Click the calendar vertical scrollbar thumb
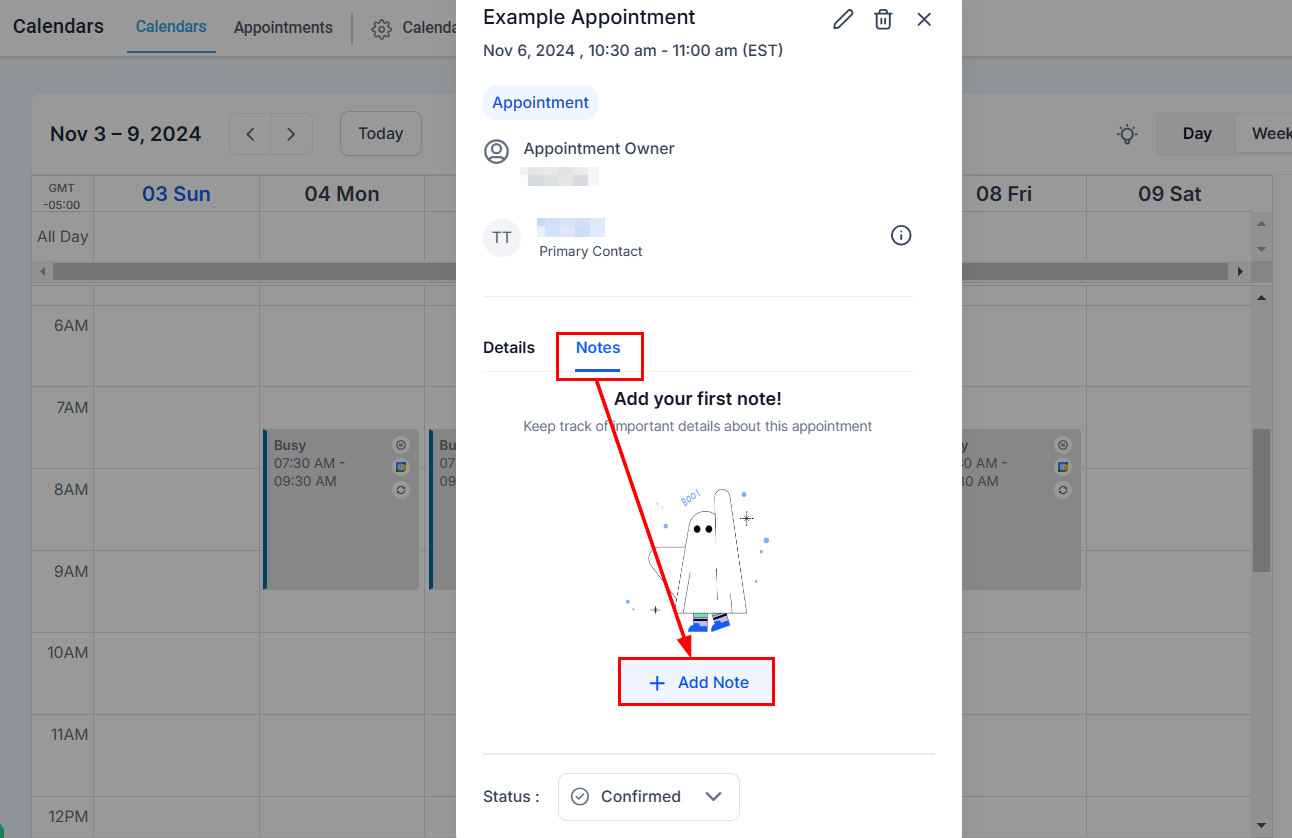 point(1261,500)
